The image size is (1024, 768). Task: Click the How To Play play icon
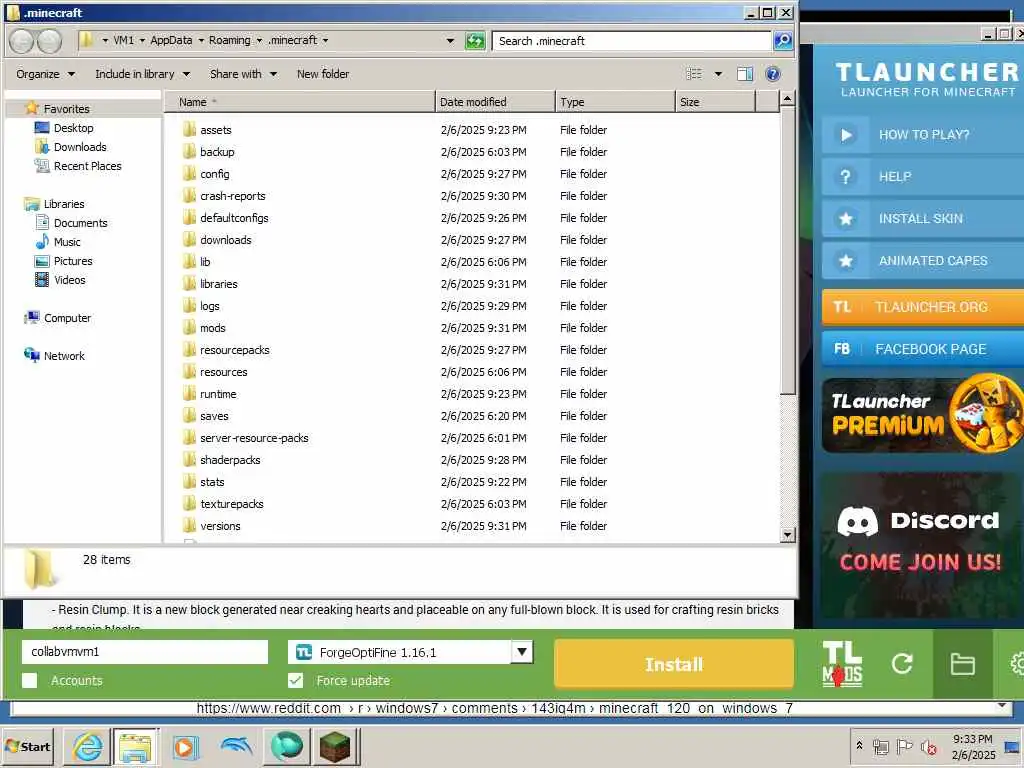[x=846, y=135]
